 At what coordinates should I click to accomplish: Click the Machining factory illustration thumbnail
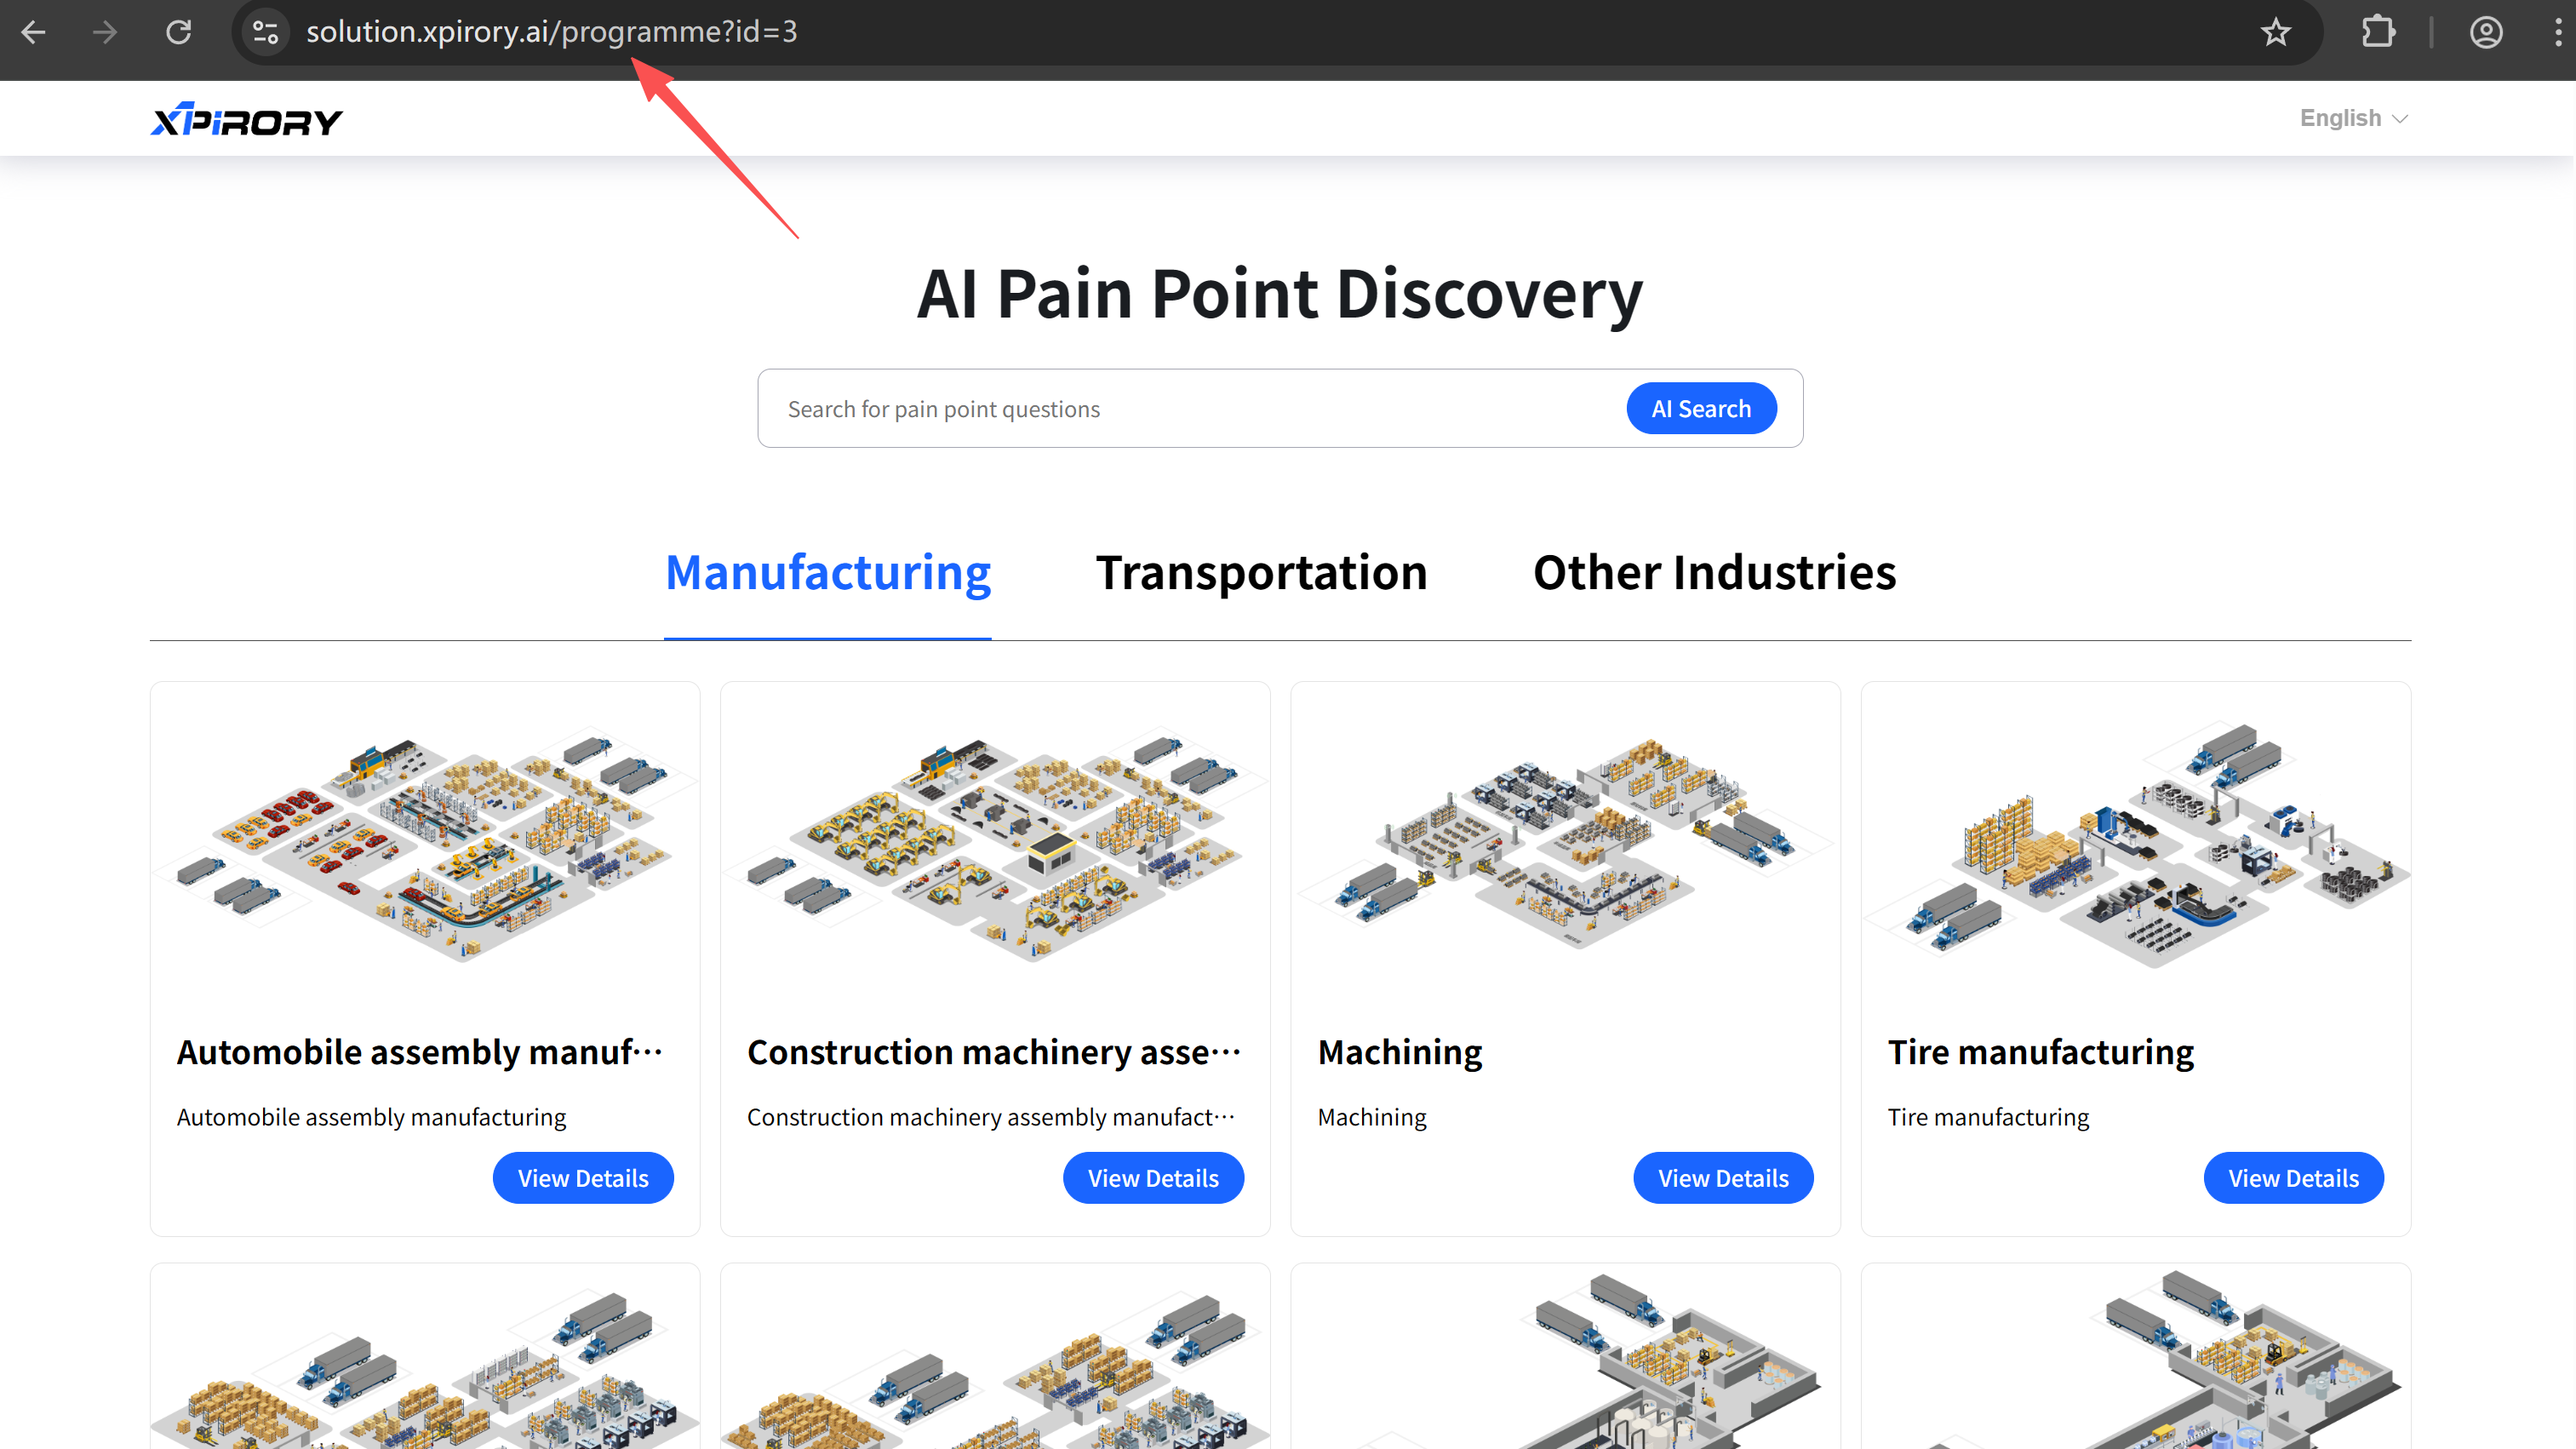click(x=1565, y=843)
